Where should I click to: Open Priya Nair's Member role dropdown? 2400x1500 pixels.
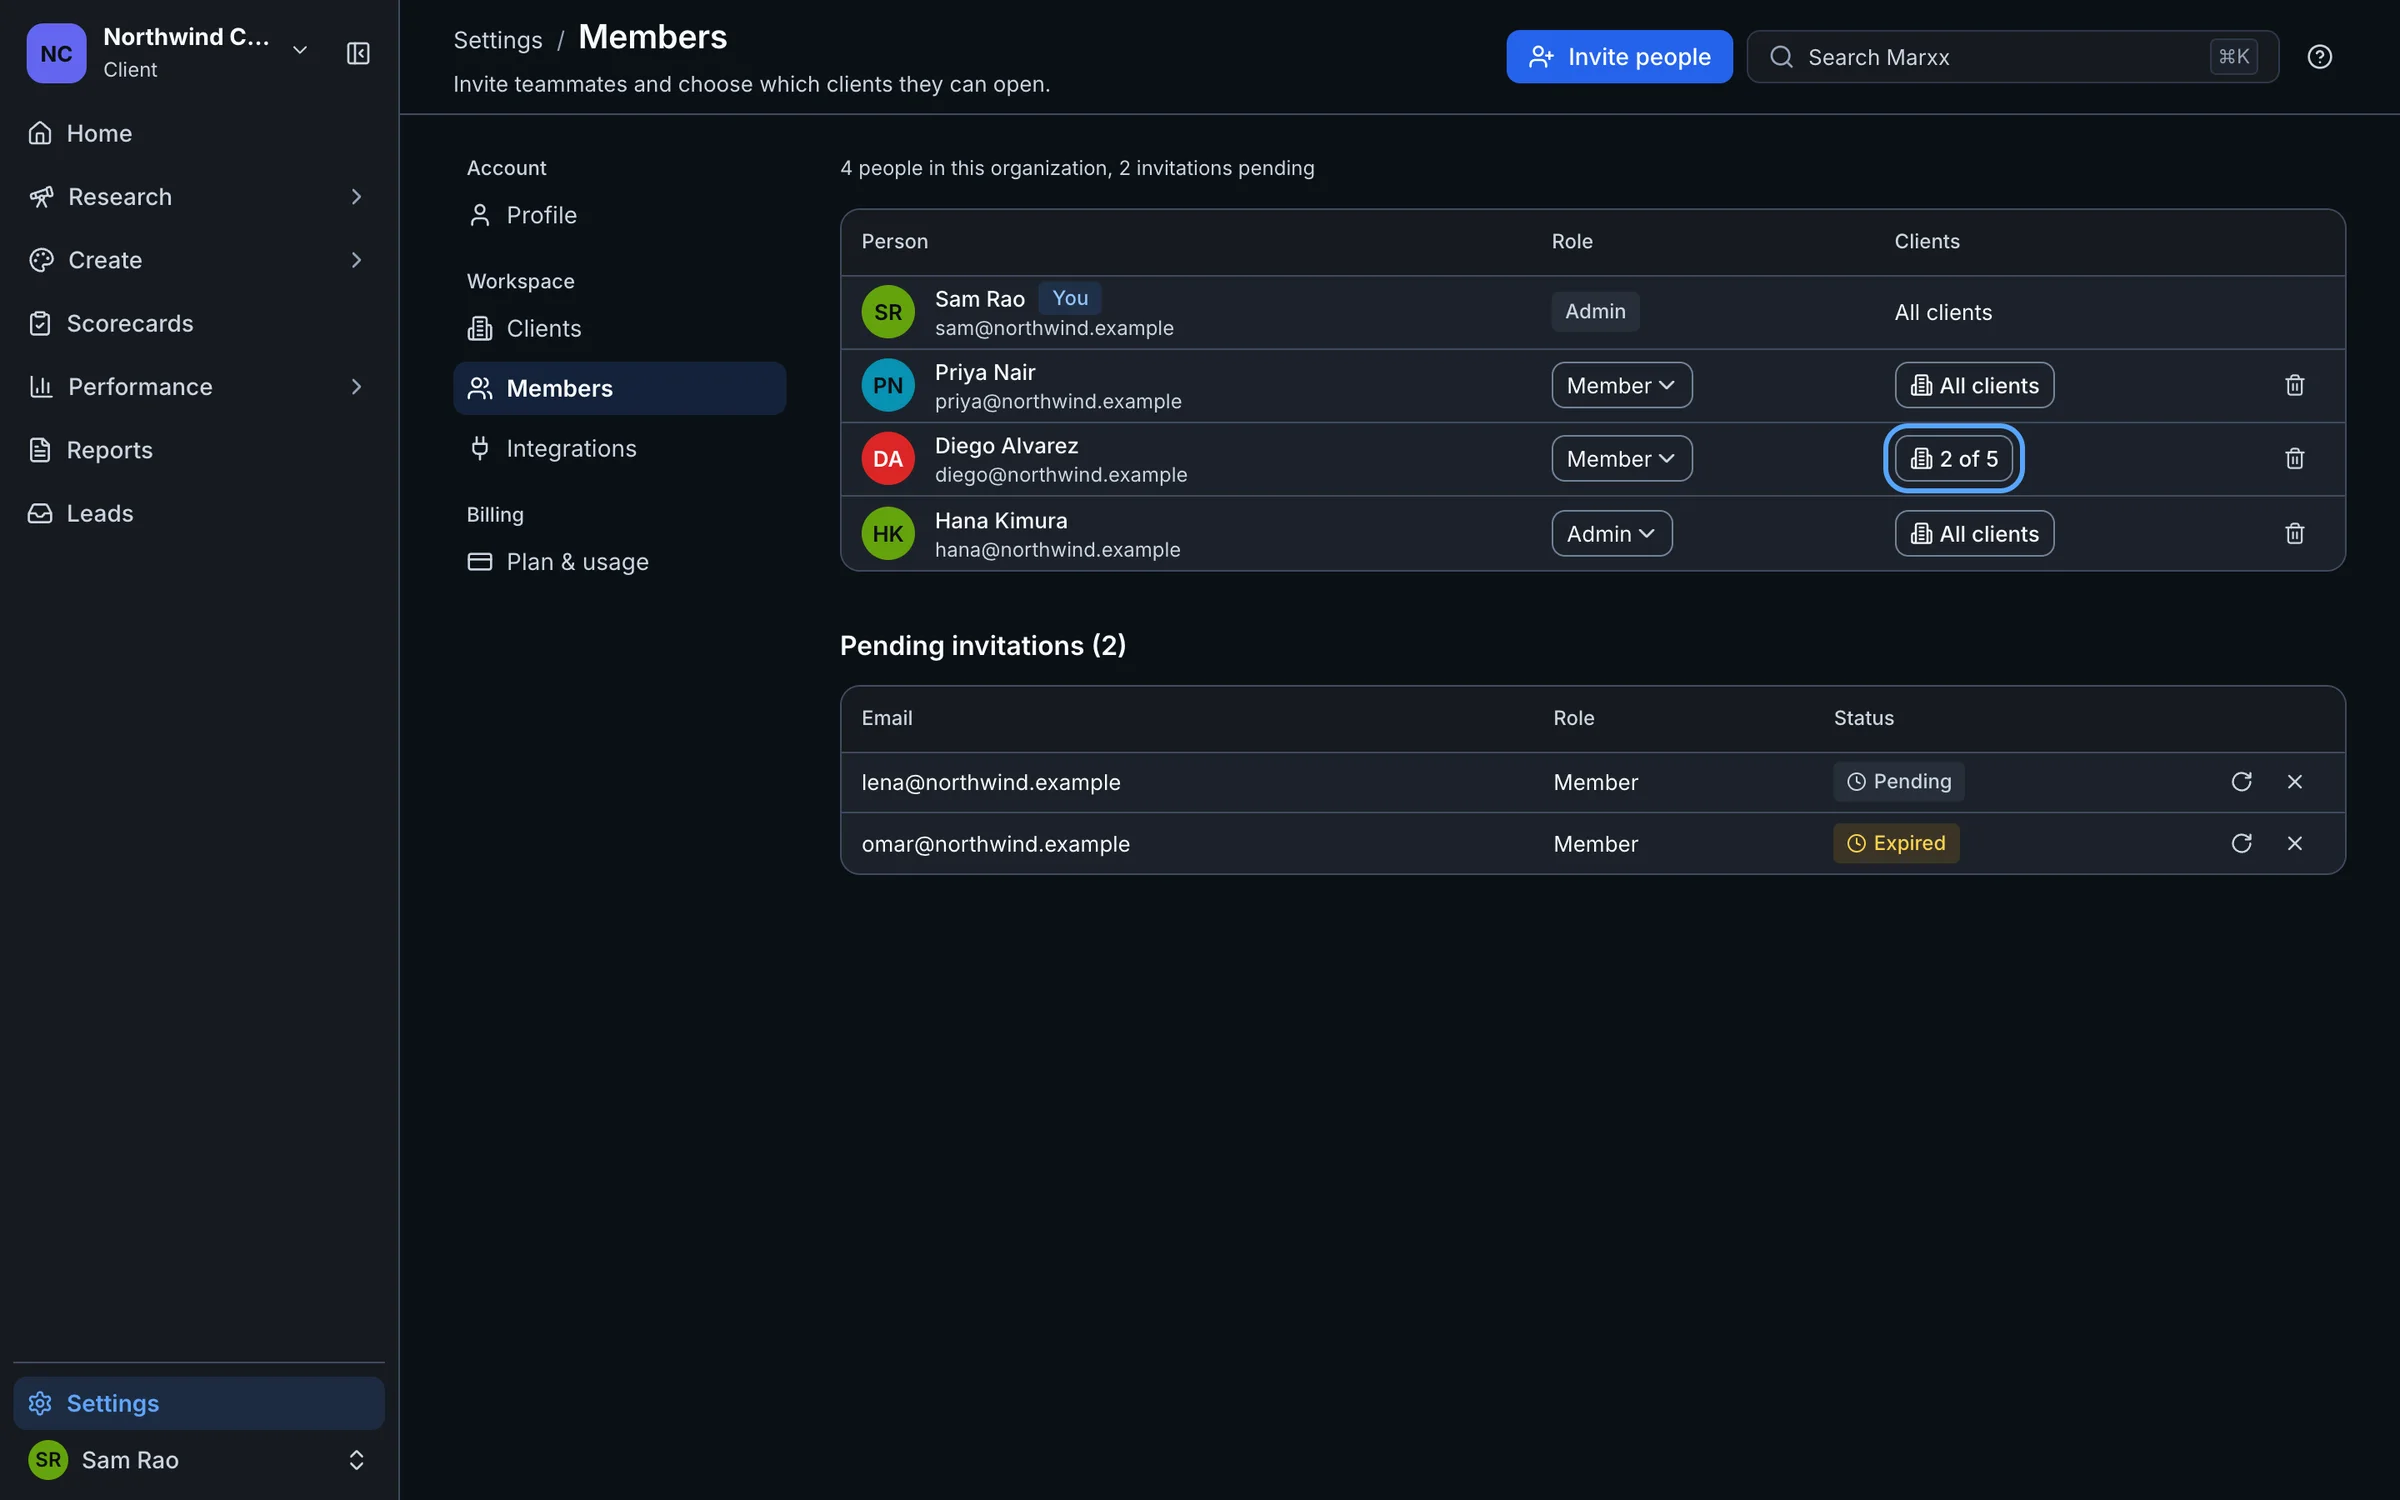pos(1621,385)
